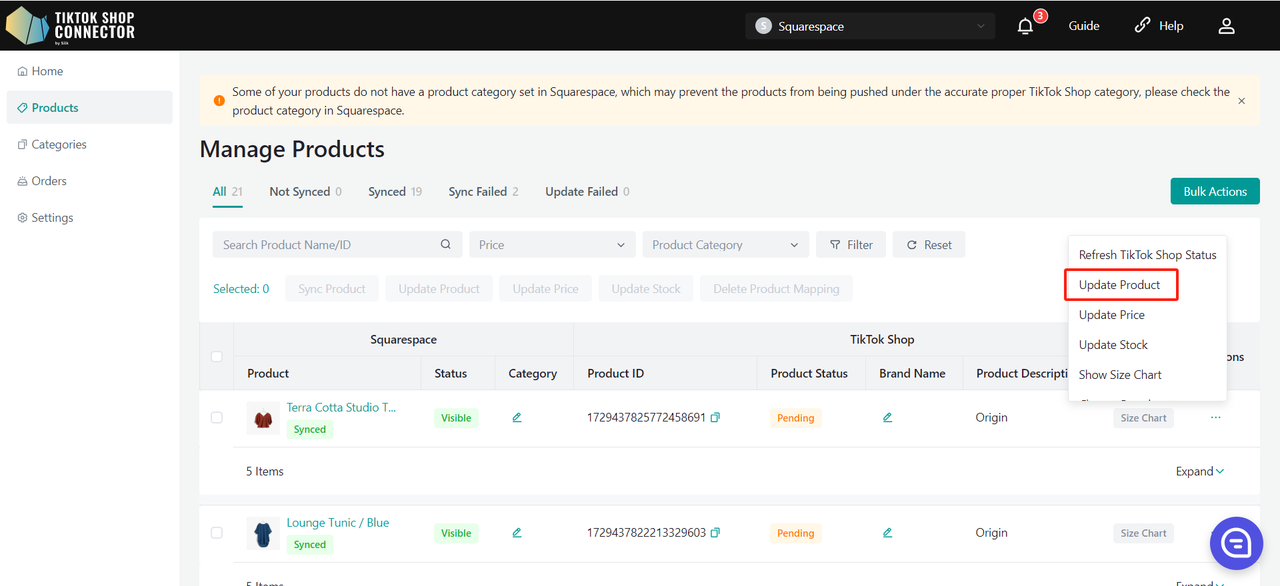Open the Squarespace store selector
This screenshot has height=586, width=1280.
tap(870, 26)
